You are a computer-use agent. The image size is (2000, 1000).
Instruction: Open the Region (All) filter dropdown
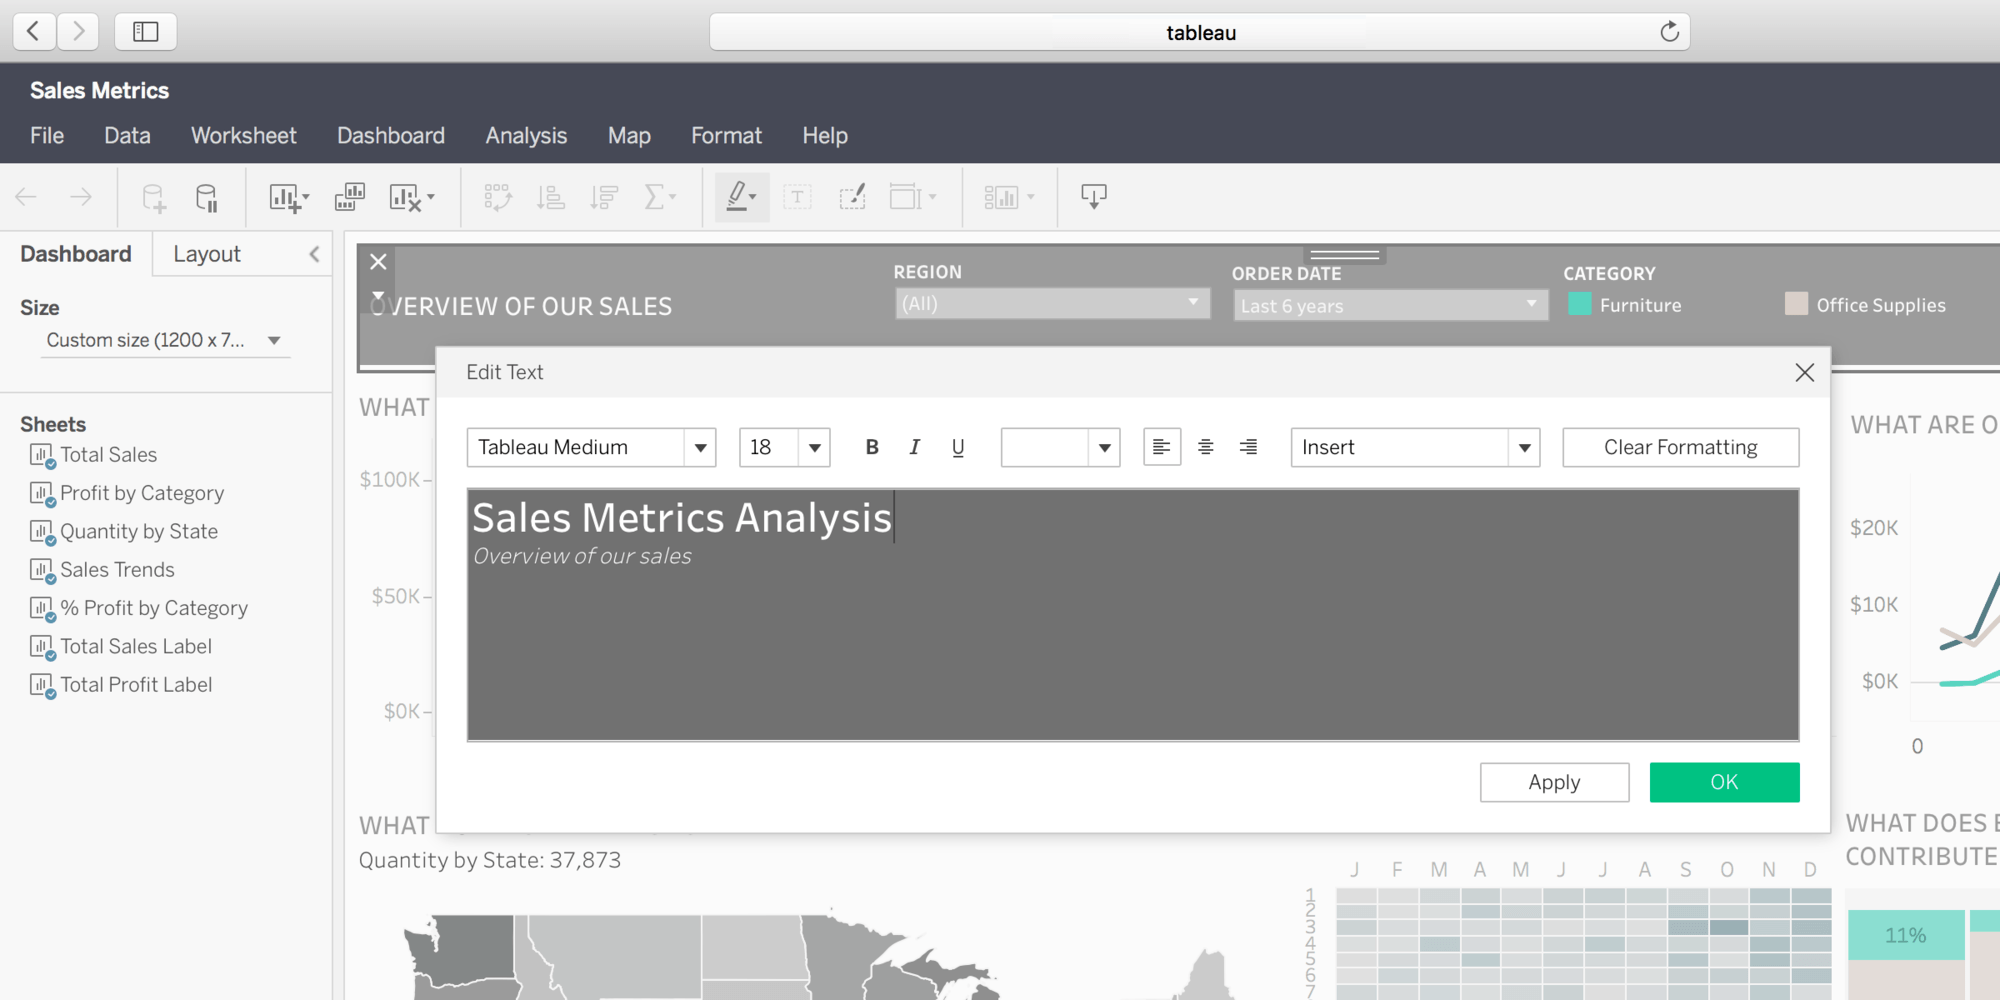point(1052,304)
